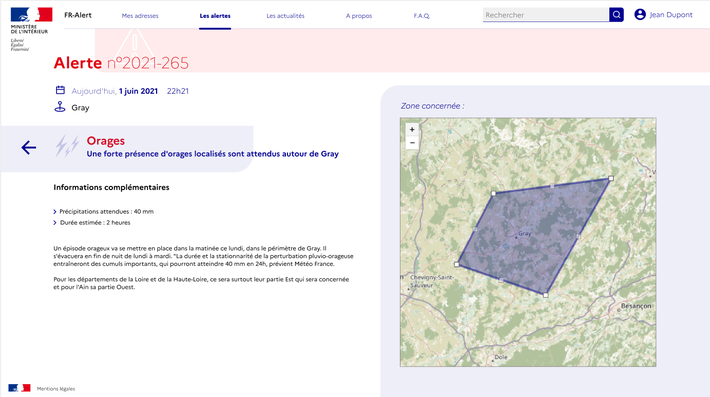Viewport: 710px width, 397px height.
Task: Go to Les actualités
Action: click(x=285, y=16)
